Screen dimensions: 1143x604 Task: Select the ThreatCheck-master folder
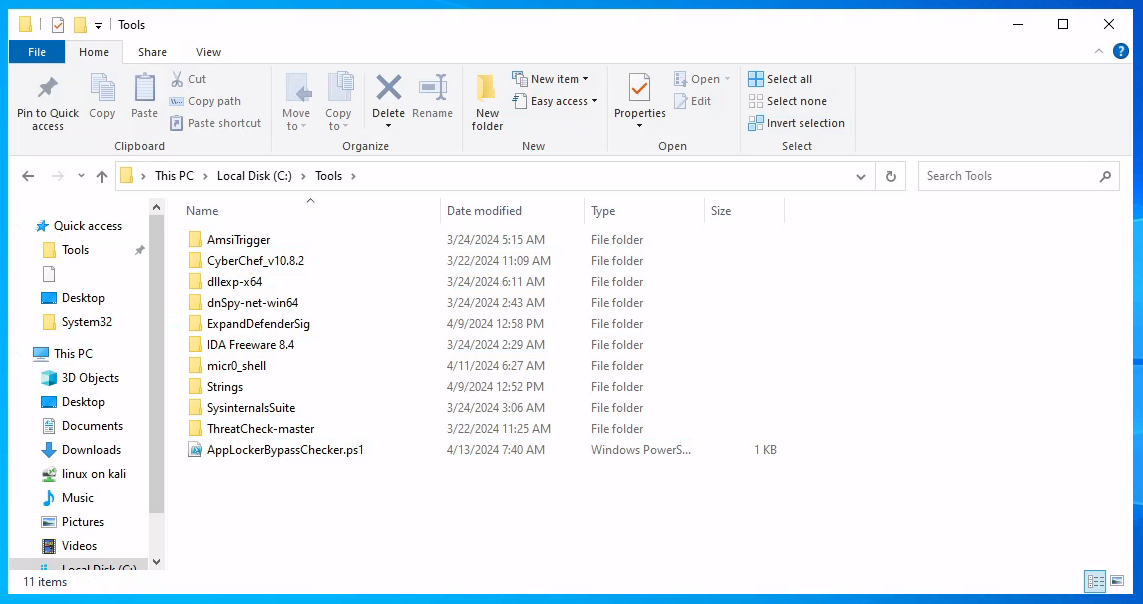(x=260, y=430)
